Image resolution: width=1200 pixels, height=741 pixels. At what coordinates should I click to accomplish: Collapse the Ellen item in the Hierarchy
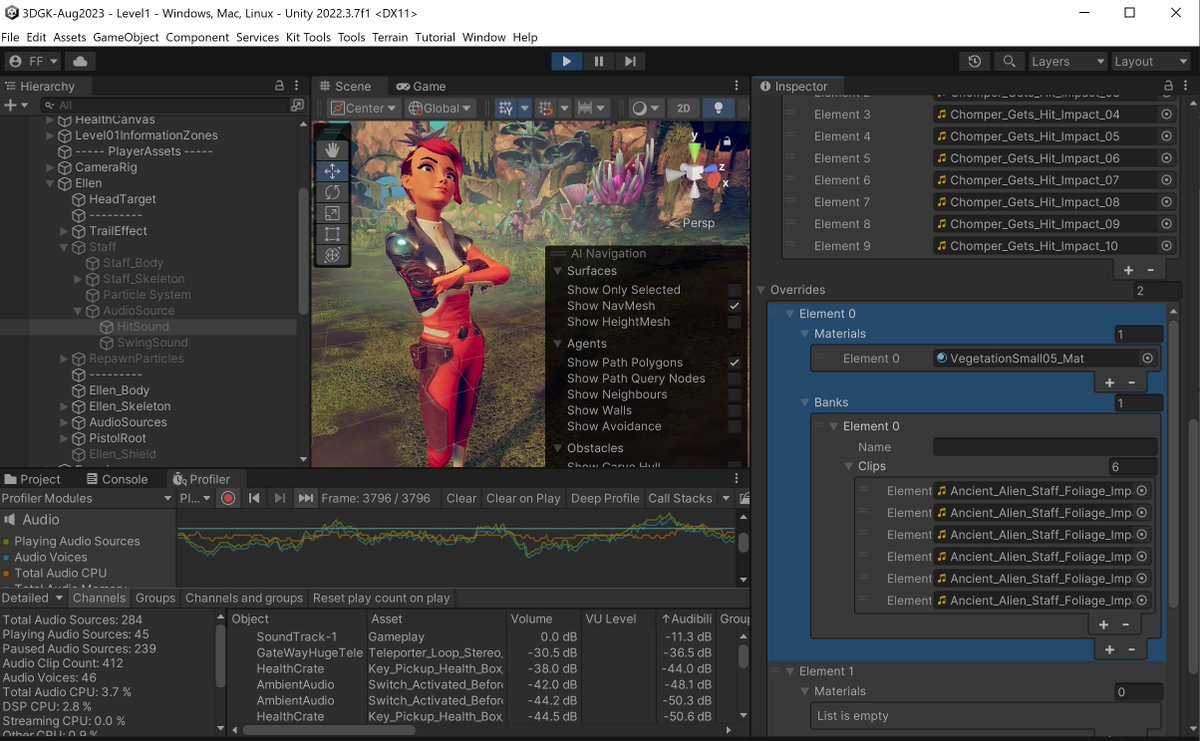pyautogui.click(x=49, y=182)
